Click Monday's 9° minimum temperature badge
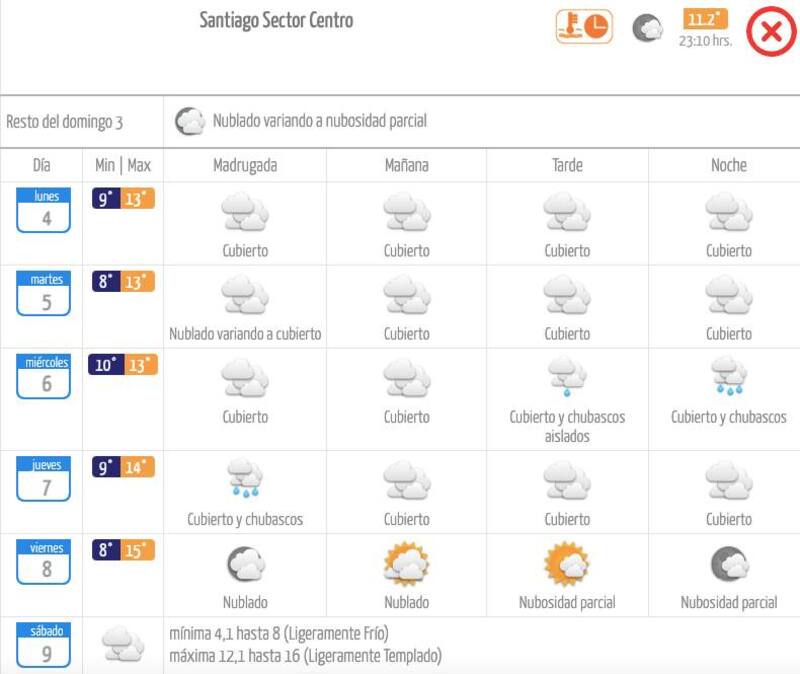800x674 pixels. [x=105, y=199]
